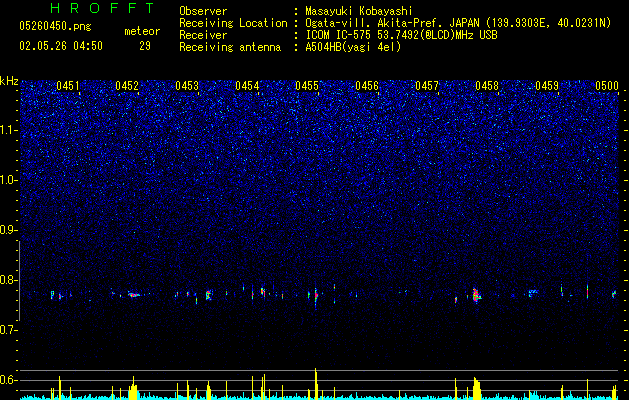Select the meteor count value 29
Image resolution: width=629 pixels, height=400 pixels.
tap(145, 46)
